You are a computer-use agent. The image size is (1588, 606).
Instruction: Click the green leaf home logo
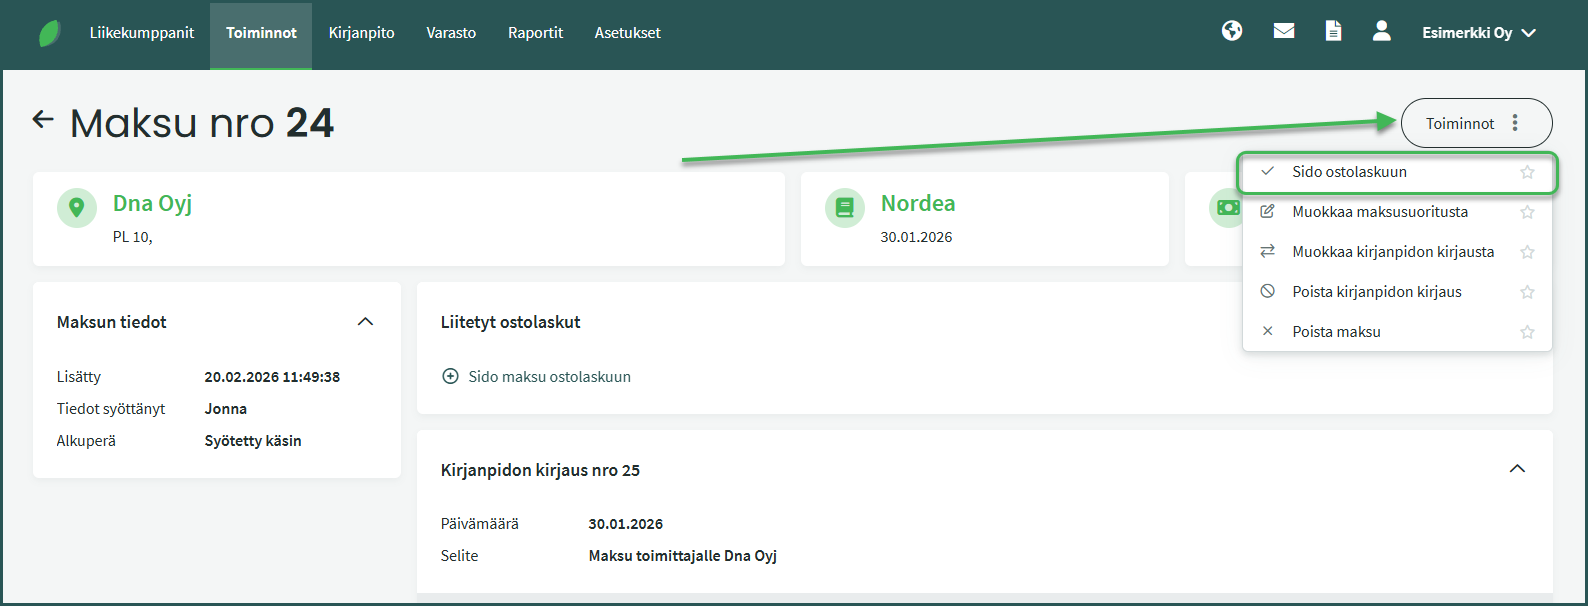(49, 33)
